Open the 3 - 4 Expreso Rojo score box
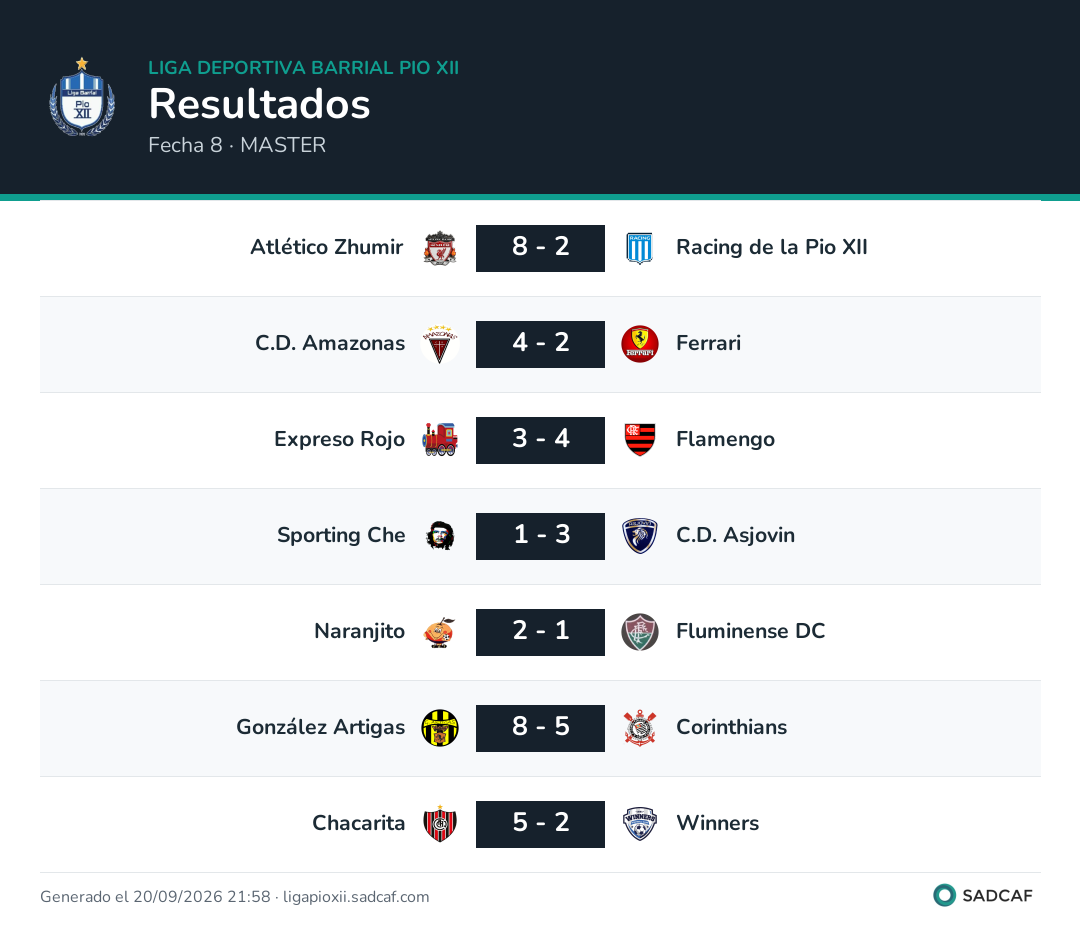The width and height of the screenshot is (1080, 948). (x=540, y=440)
